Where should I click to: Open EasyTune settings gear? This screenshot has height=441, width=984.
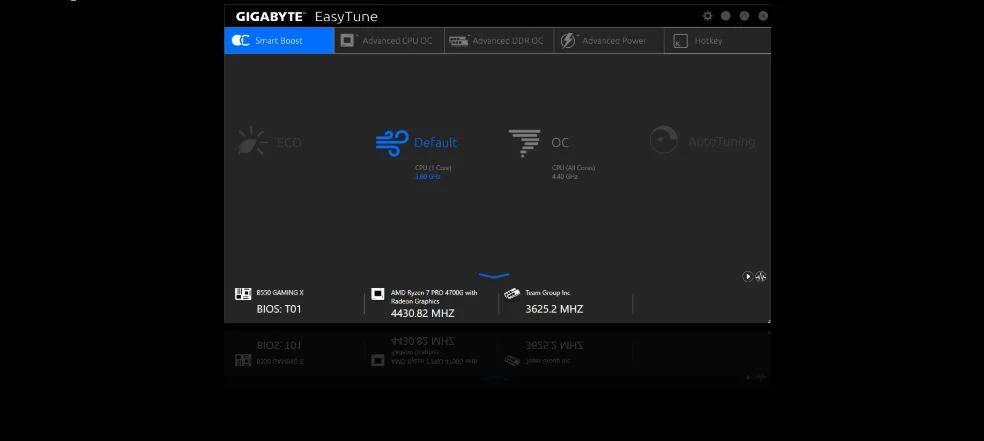[x=707, y=16]
